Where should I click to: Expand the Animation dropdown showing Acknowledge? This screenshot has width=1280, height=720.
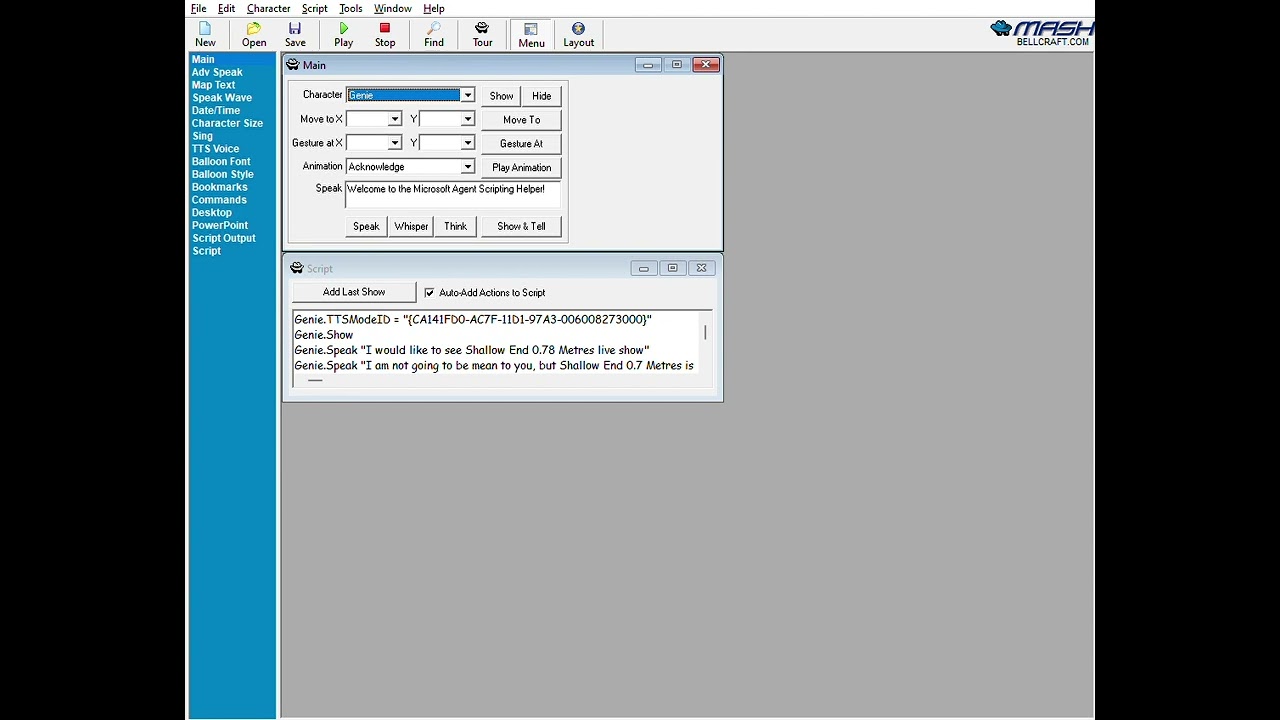pos(467,167)
